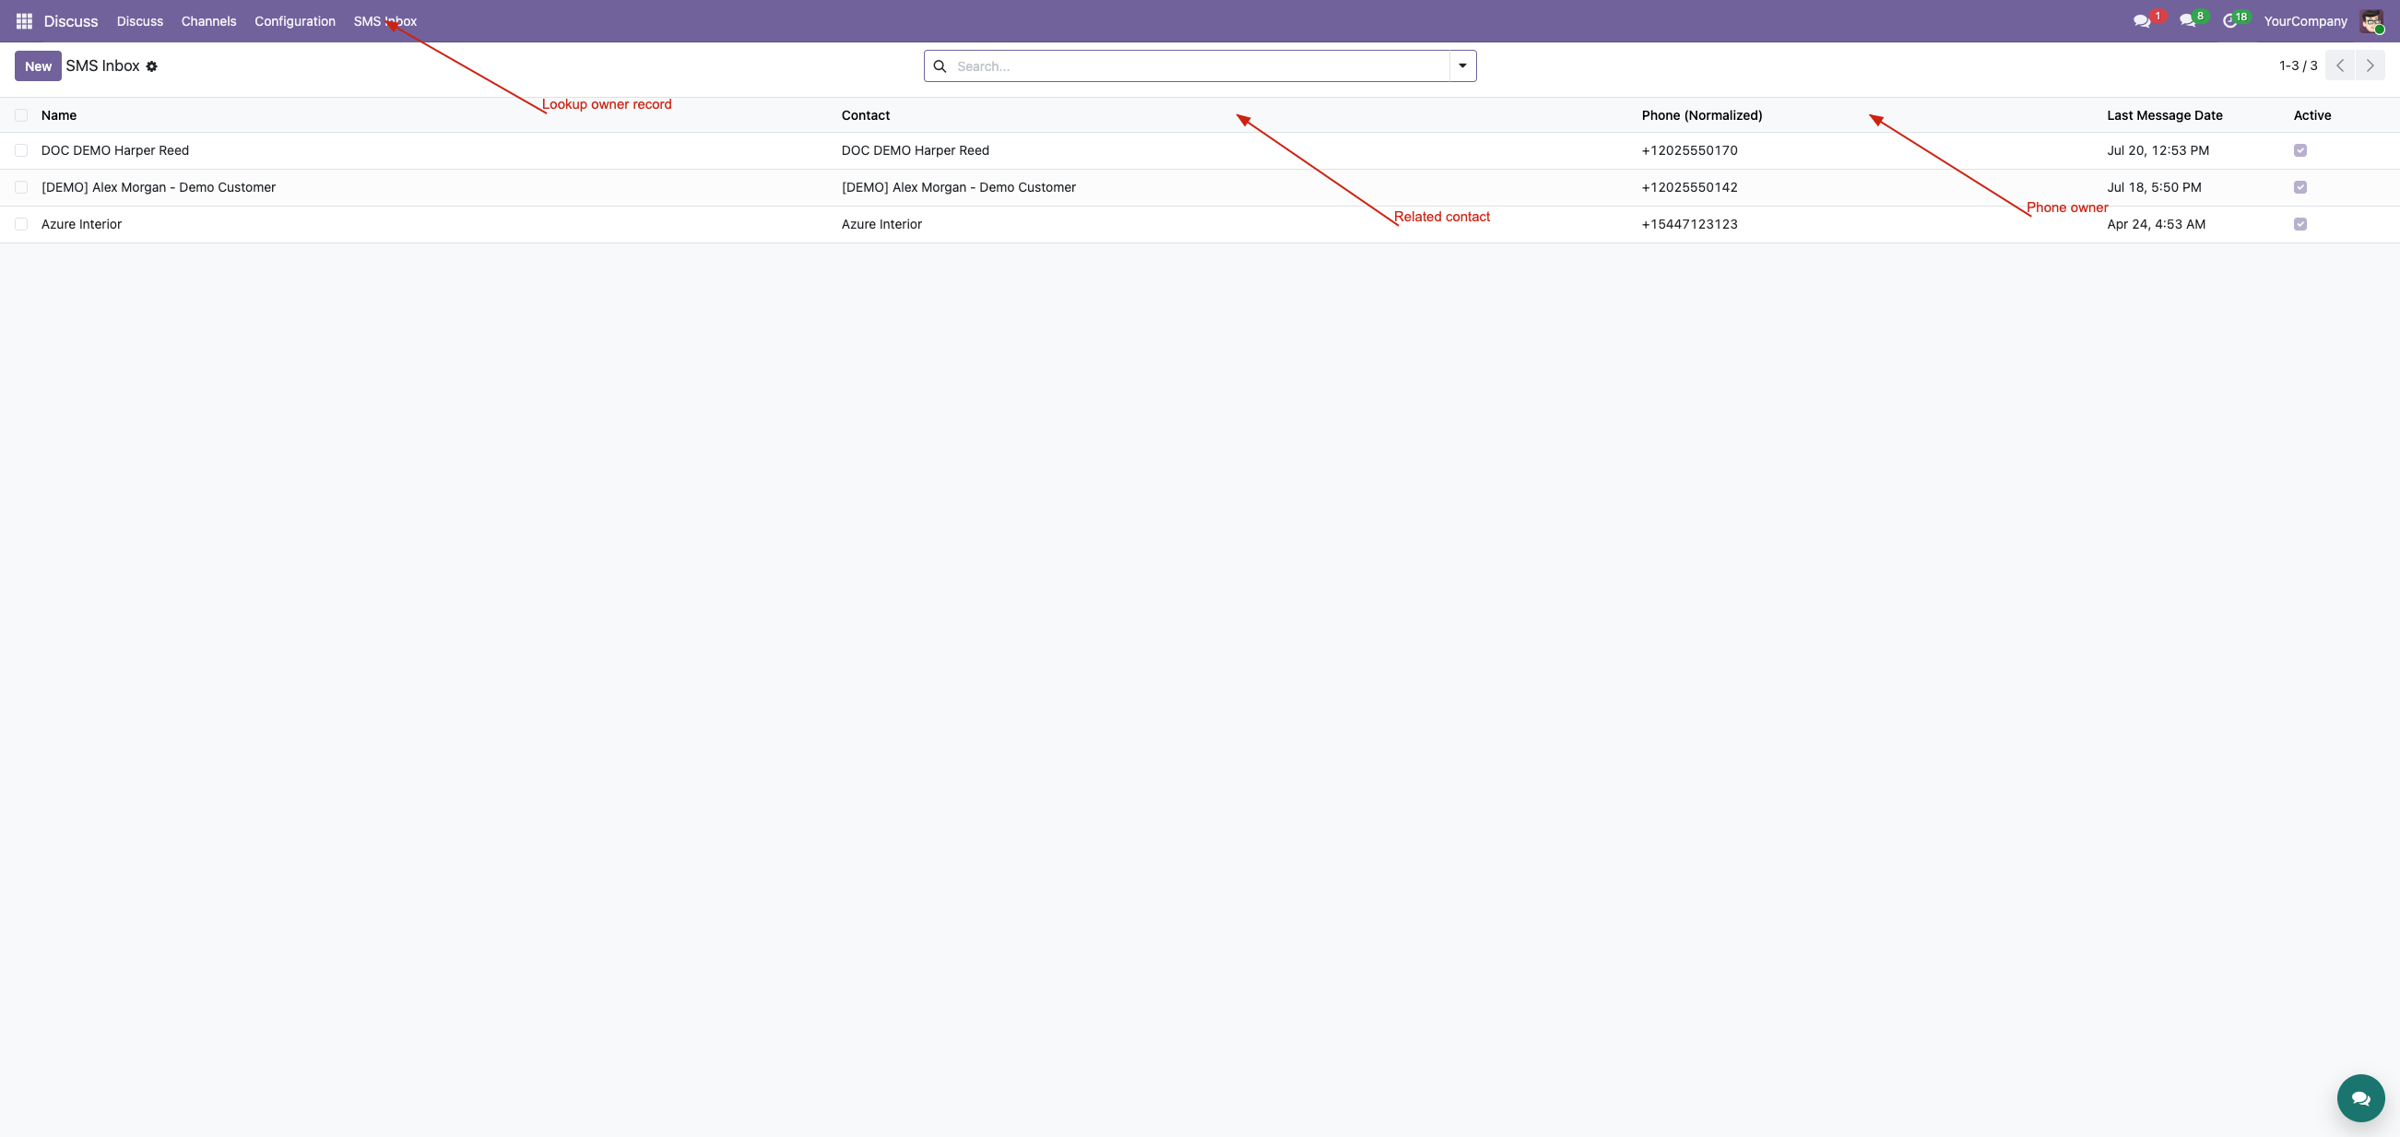This screenshot has height=1137, width=2400.
Task: Click the Jul 20, 12:53 PM date
Action: click(x=2158, y=151)
